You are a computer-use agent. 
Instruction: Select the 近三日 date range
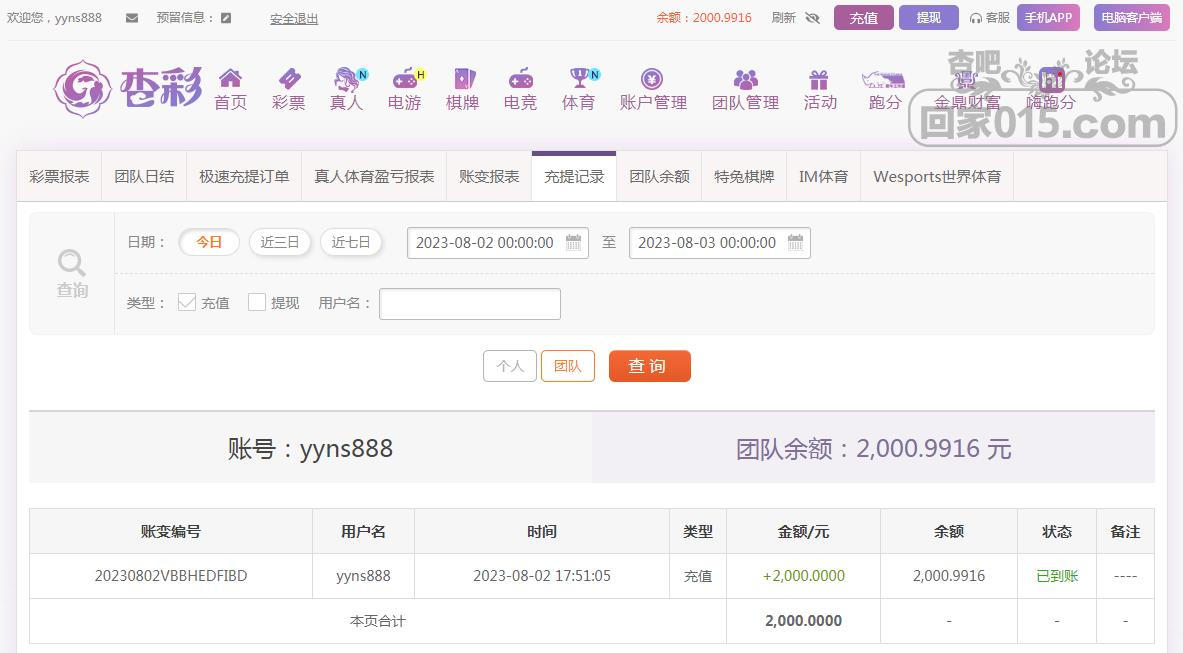280,242
